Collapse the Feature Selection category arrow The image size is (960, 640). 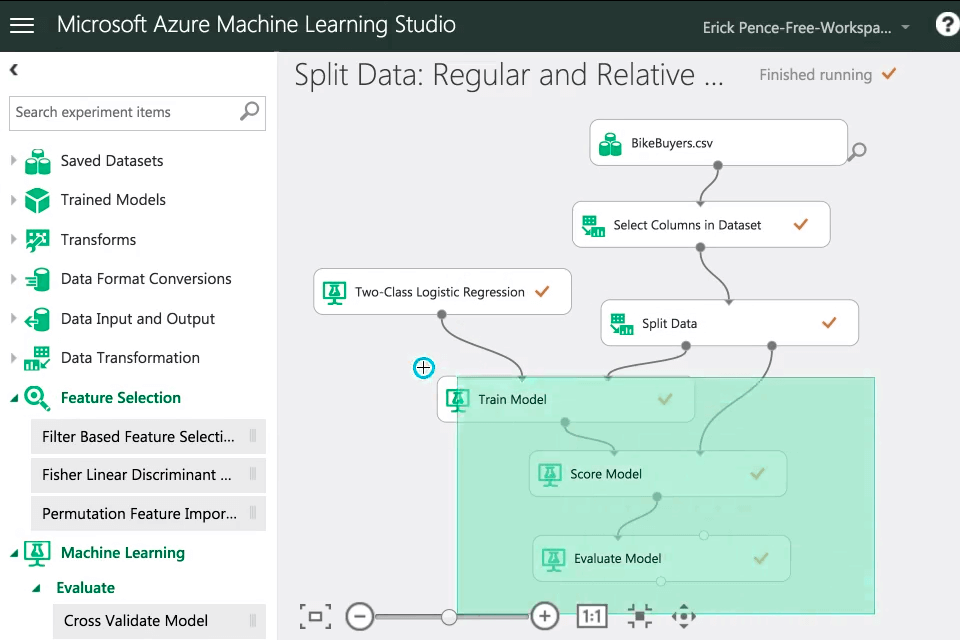click(13, 398)
